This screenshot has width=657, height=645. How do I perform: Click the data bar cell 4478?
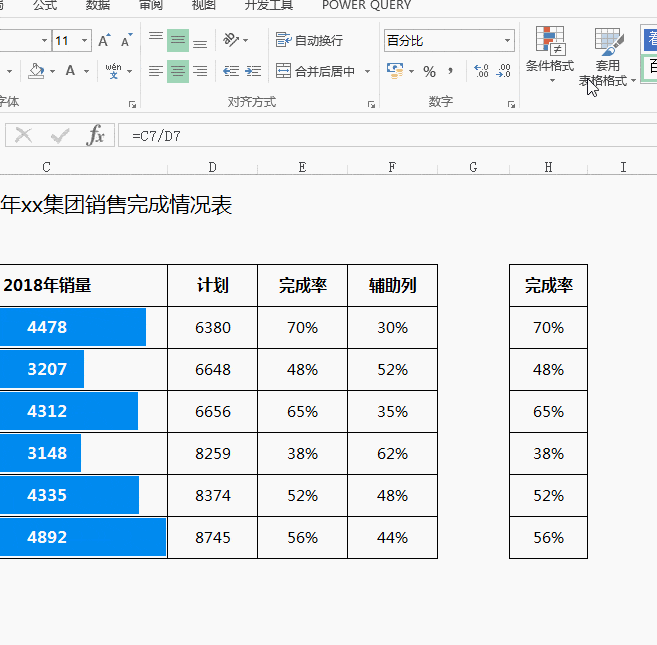point(83,327)
